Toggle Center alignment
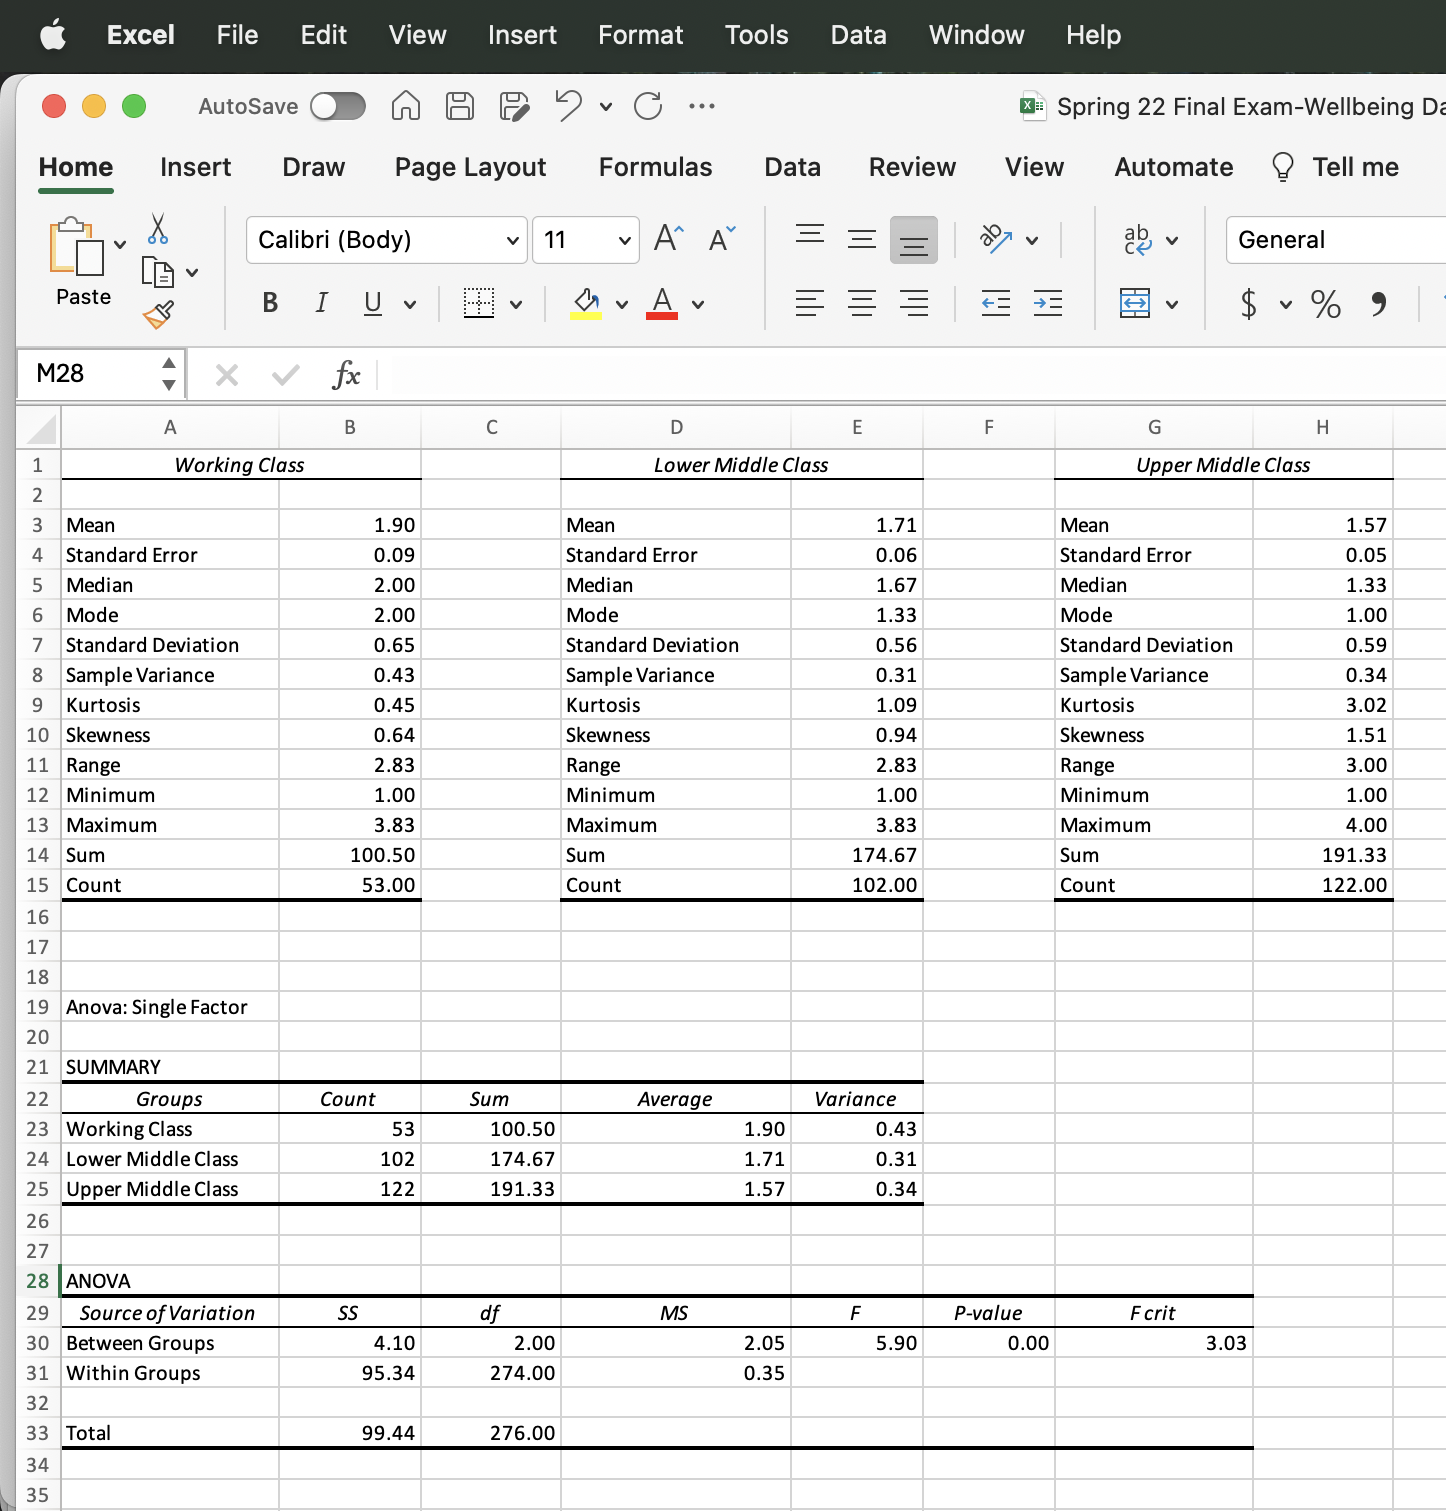Image resolution: width=1446 pixels, height=1511 pixels. 862,303
